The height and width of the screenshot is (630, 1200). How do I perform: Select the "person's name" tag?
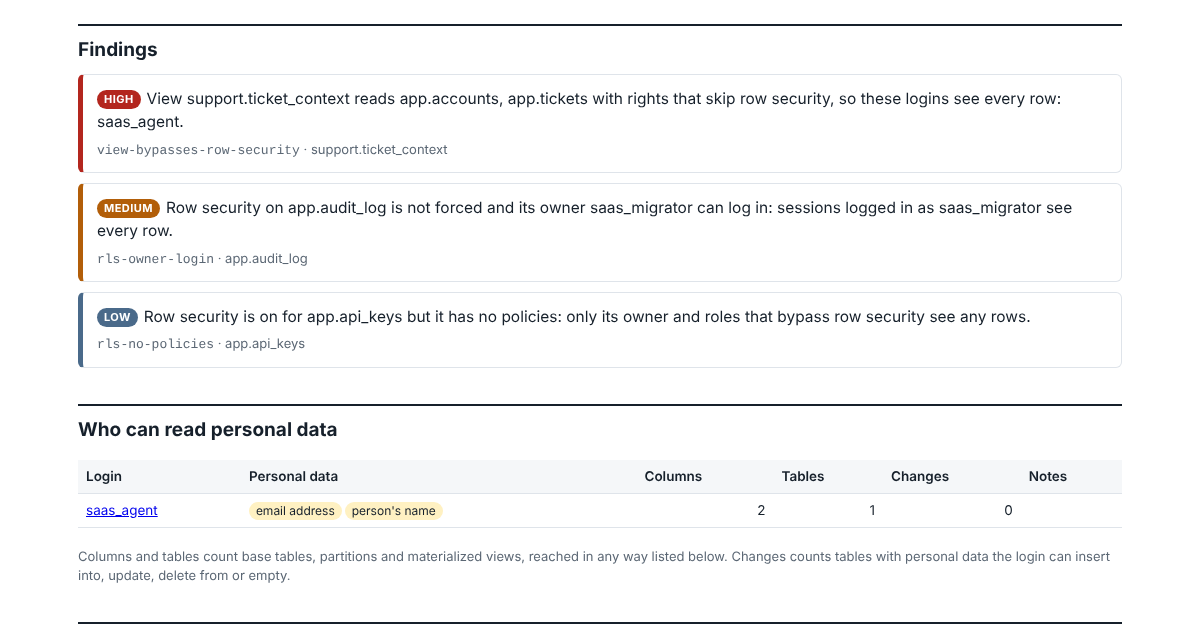(x=394, y=511)
